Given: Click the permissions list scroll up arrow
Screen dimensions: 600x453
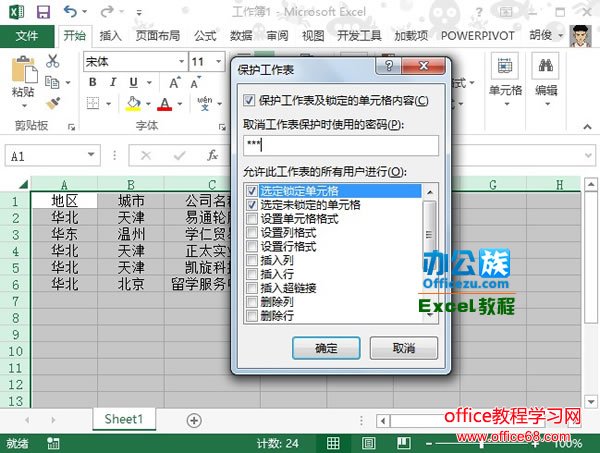Looking at the screenshot, I should (x=430, y=192).
